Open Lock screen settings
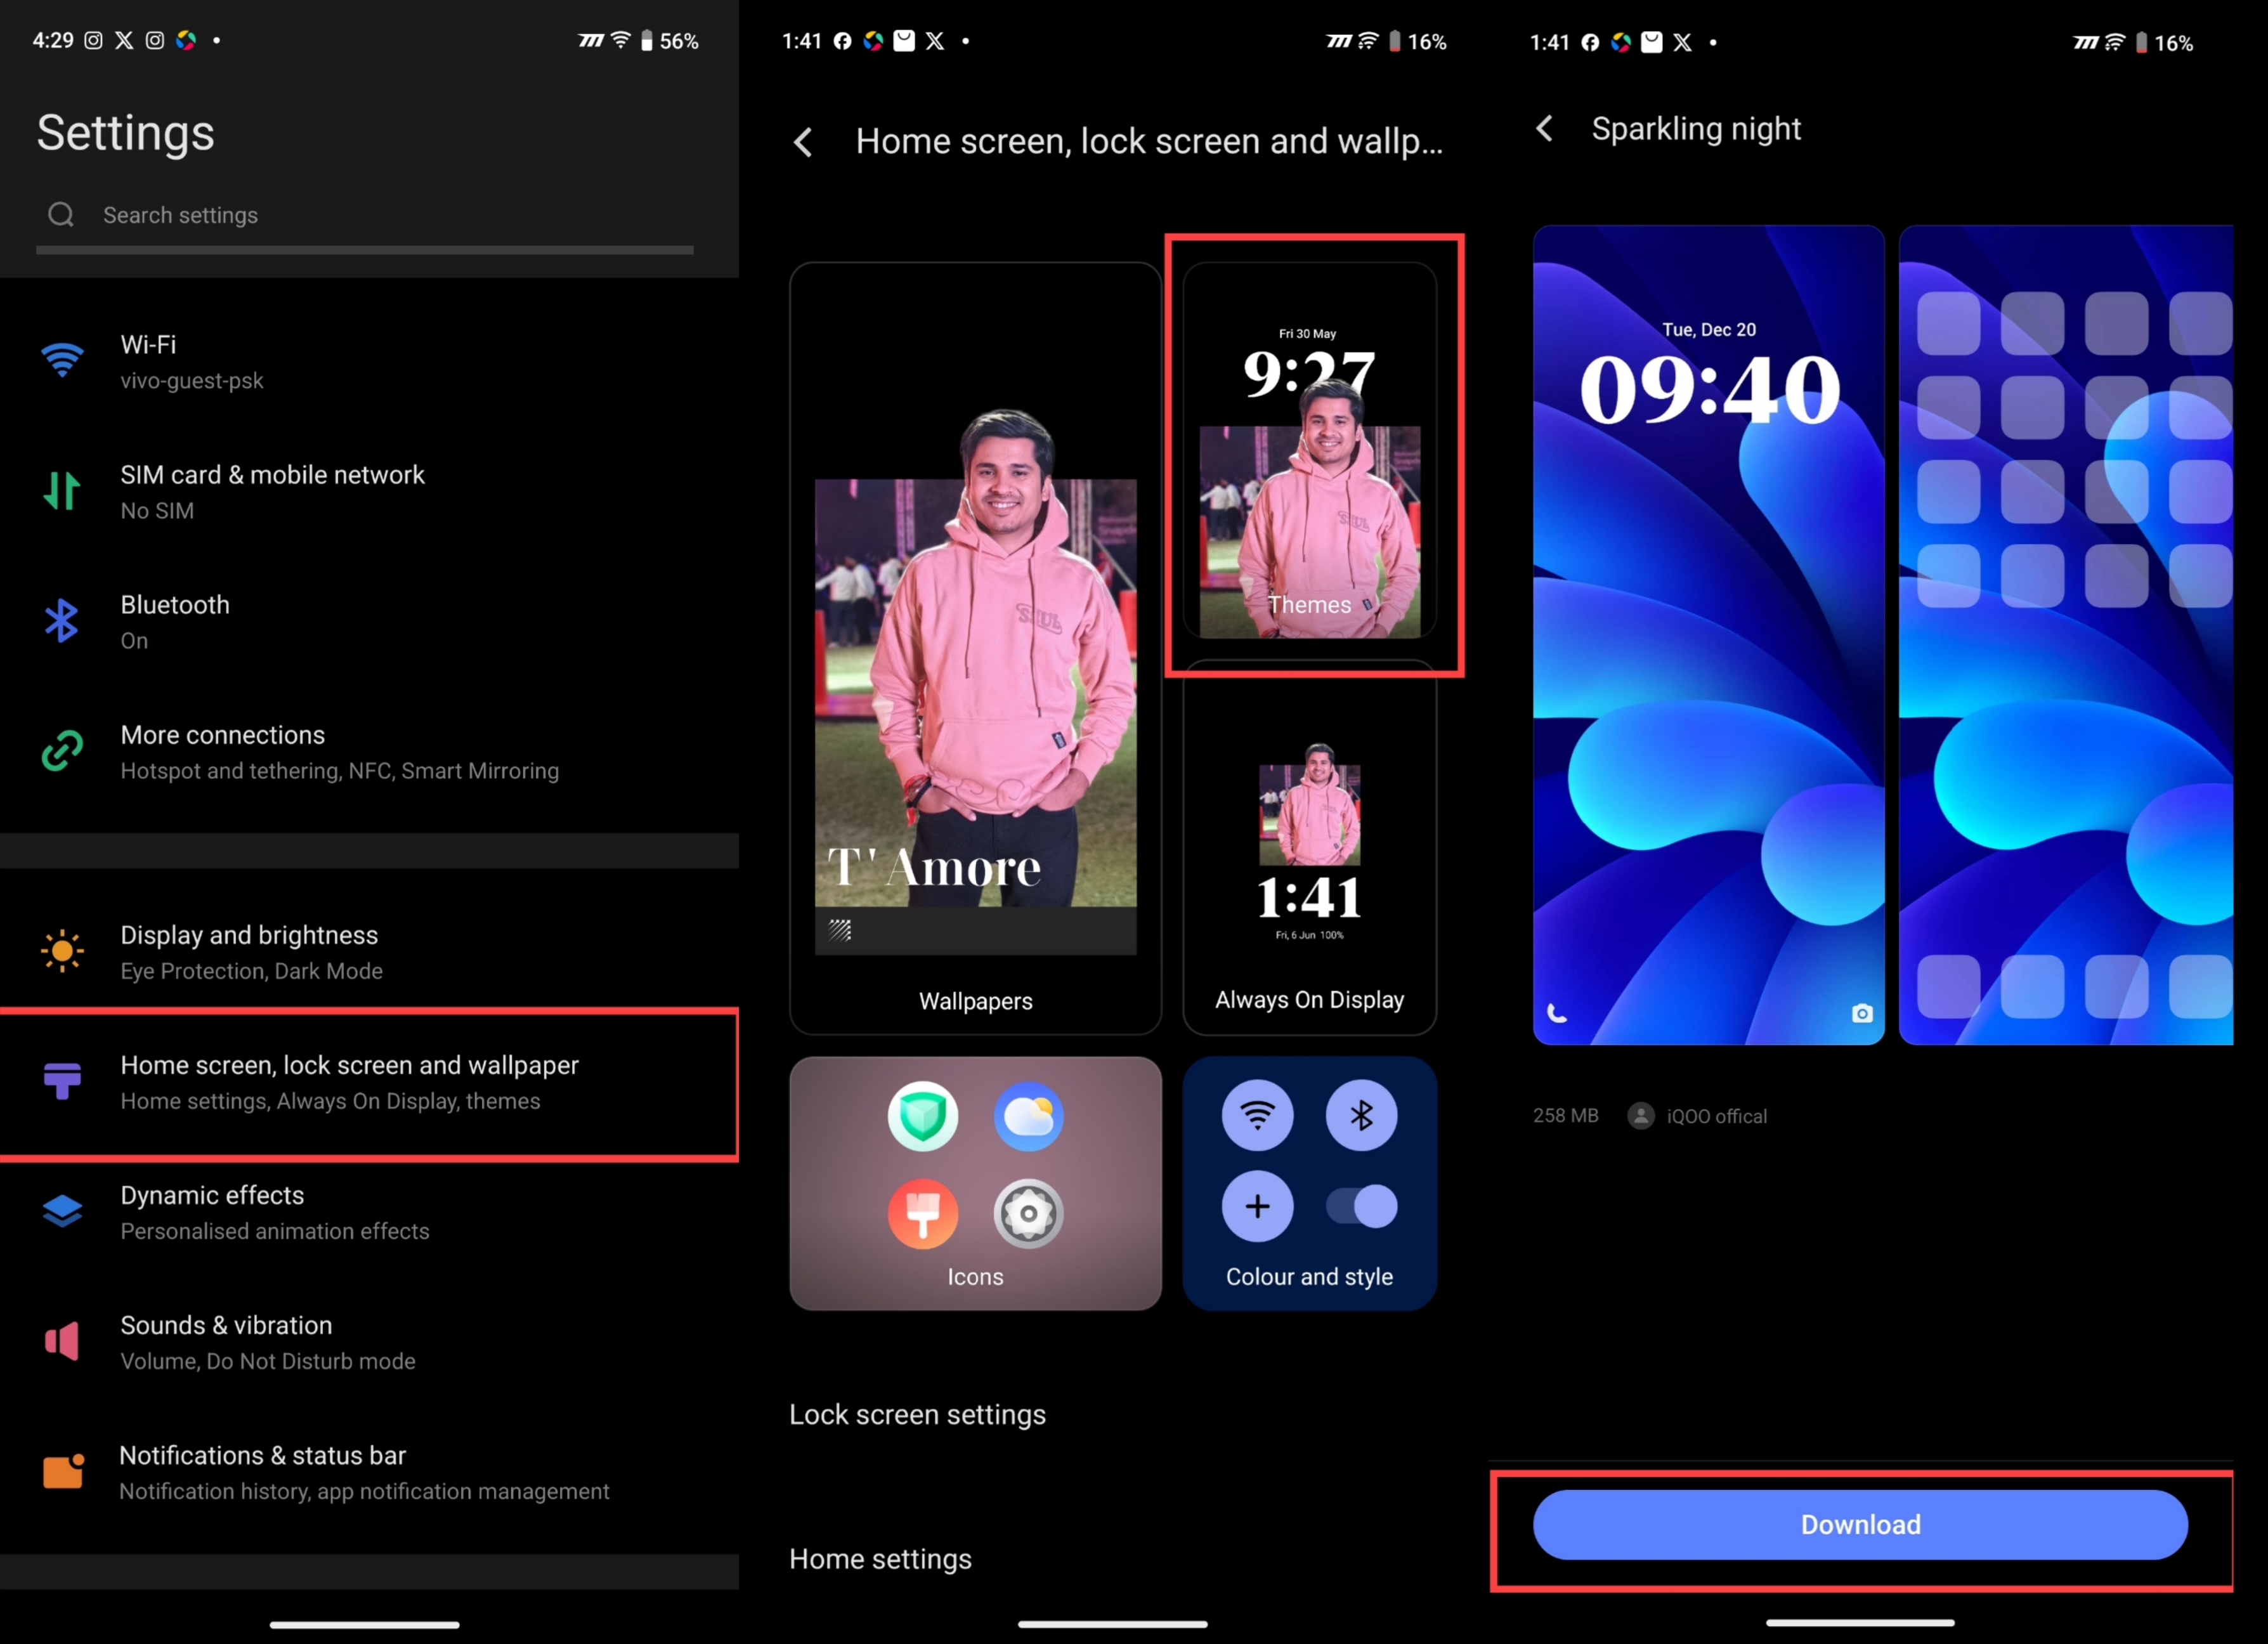 tap(917, 1415)
